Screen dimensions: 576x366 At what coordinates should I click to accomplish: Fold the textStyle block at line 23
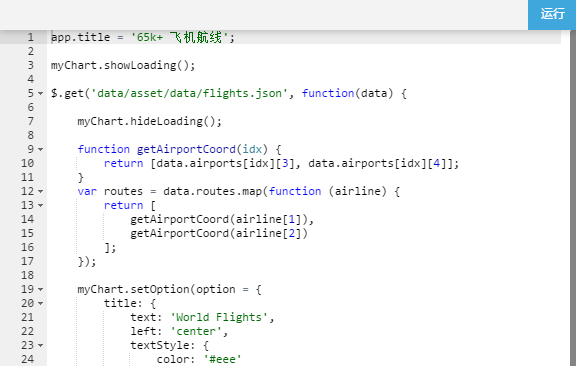[40, 345]
